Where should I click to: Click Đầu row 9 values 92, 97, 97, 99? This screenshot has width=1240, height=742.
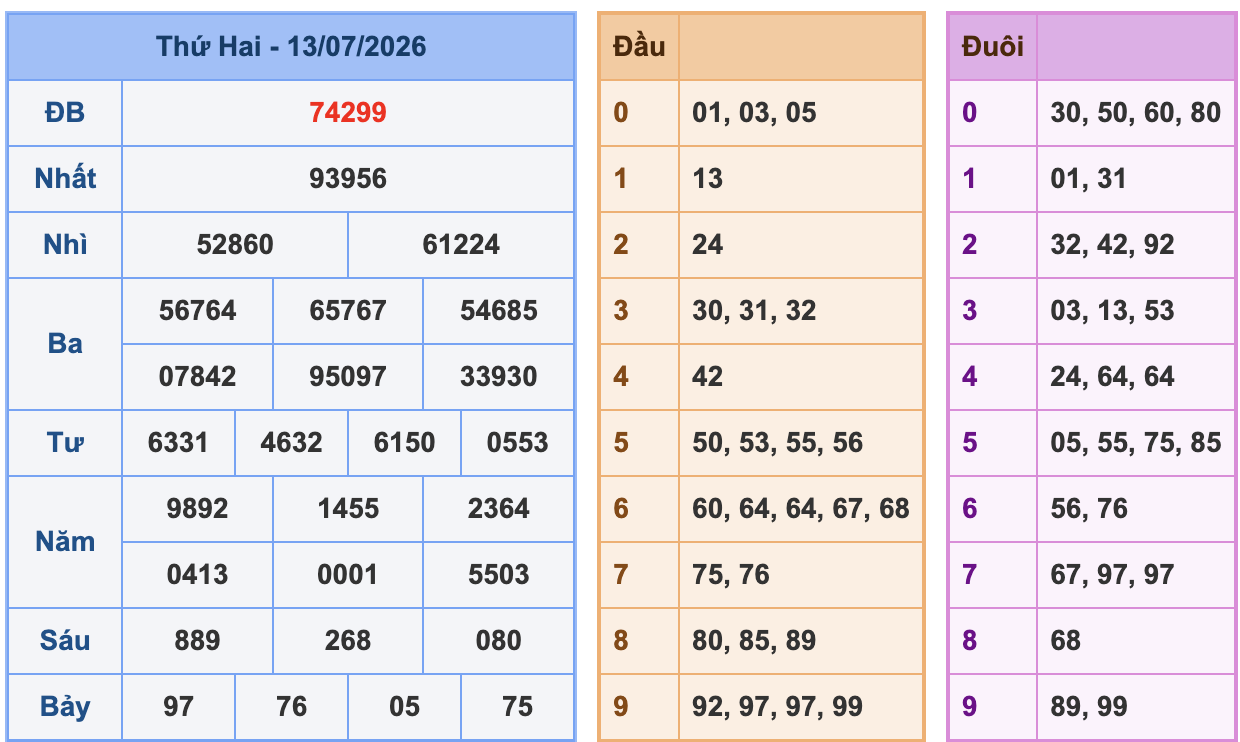coord(777,707)
